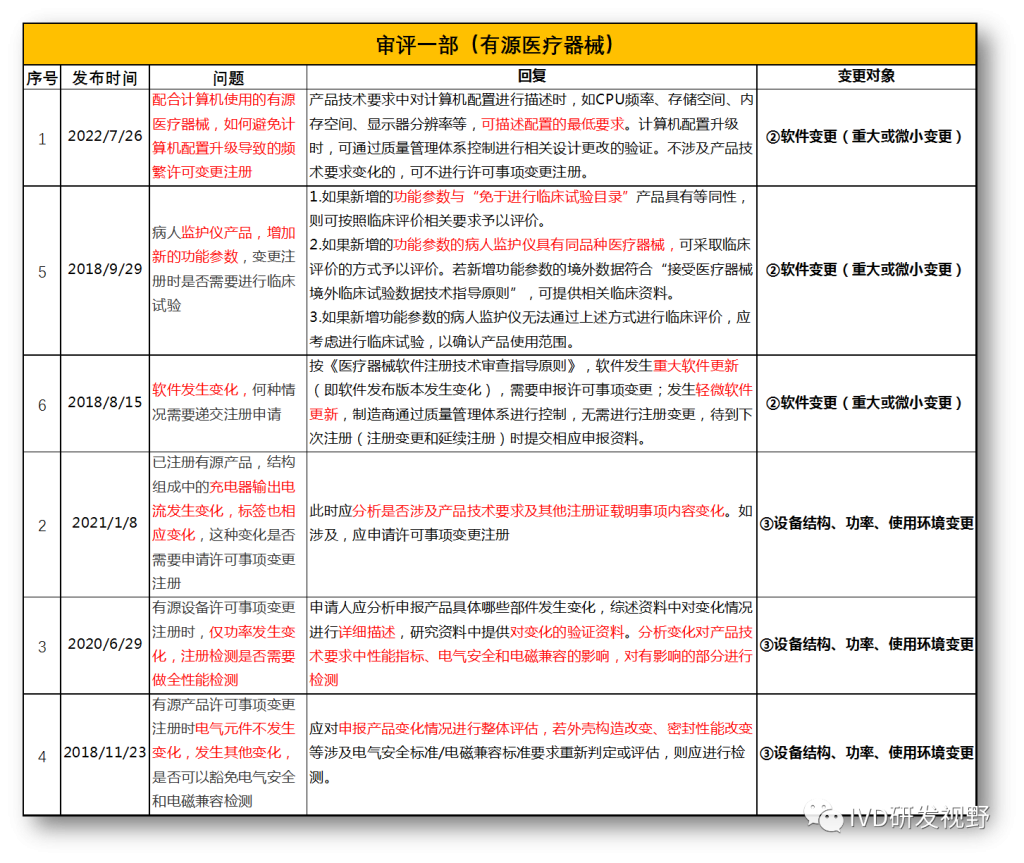Select the 问题 column header
1024x863 pixels.
coord(228,78)
